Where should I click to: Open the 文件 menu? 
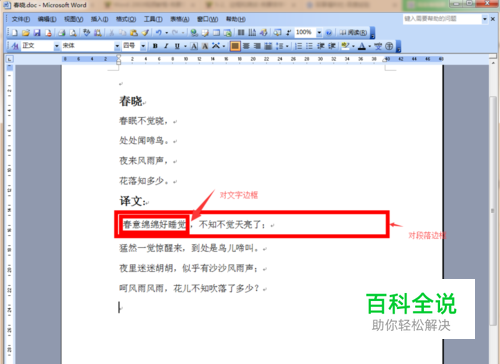click(x=21, y=19)
